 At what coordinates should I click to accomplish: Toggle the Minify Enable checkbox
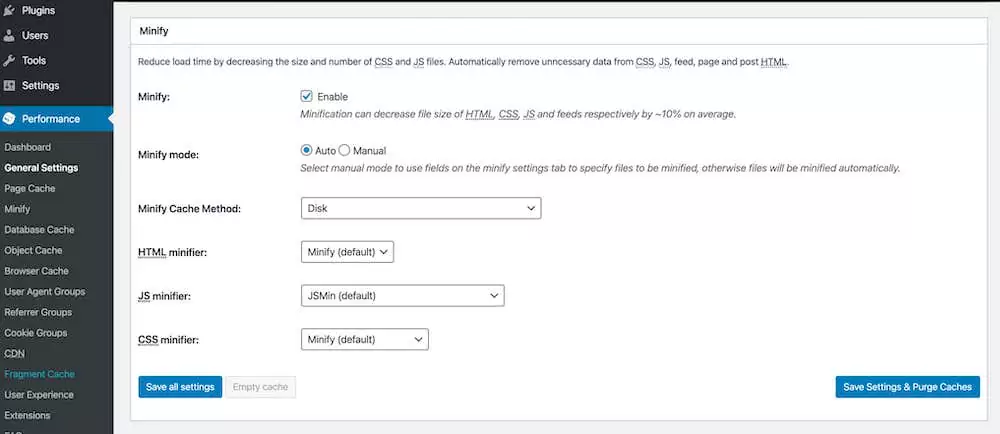tap(307, 96)
